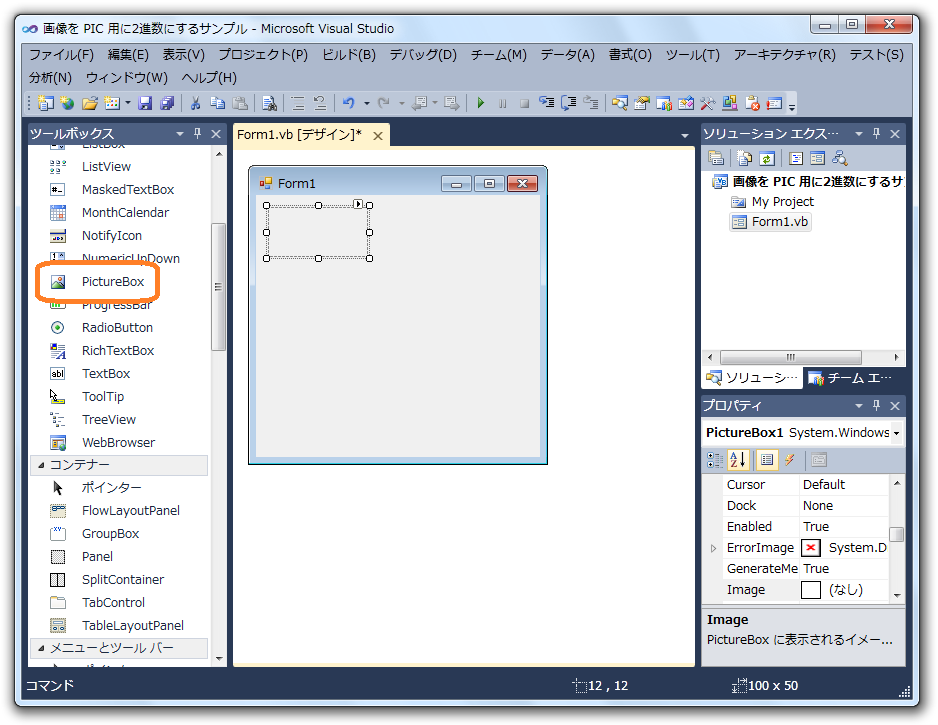Image resolution: width=938 pixels, height=725 pixels.
Task: Show events with the lightning bolt icon
Action: 790,459
